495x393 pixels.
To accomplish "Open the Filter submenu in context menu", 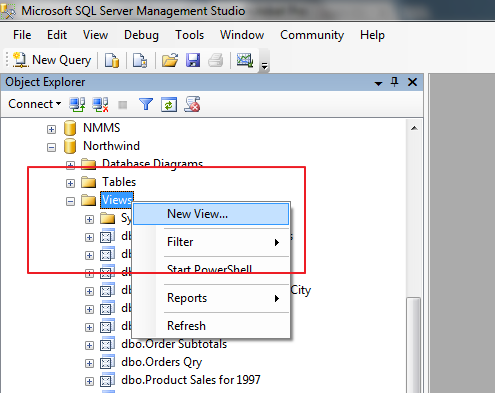I will pos(211,242).
